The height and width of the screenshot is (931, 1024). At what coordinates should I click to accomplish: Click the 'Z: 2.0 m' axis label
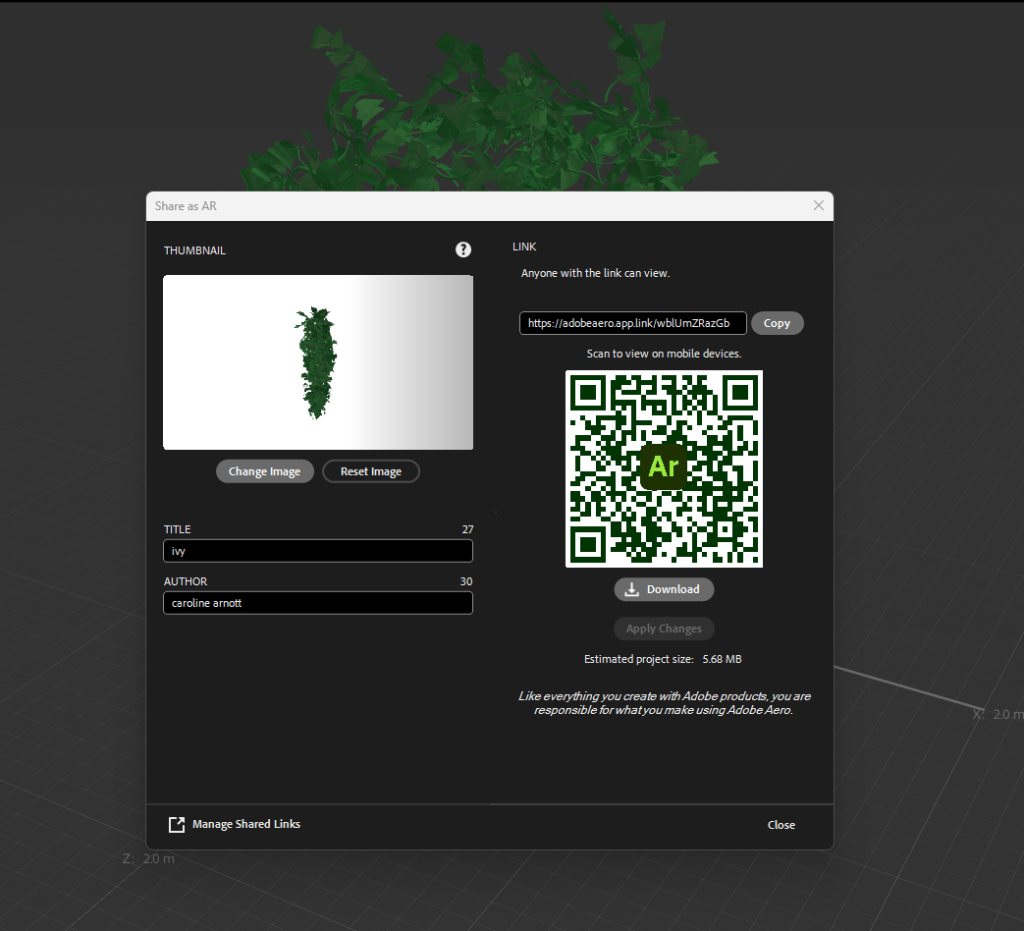tap(149, 859)
